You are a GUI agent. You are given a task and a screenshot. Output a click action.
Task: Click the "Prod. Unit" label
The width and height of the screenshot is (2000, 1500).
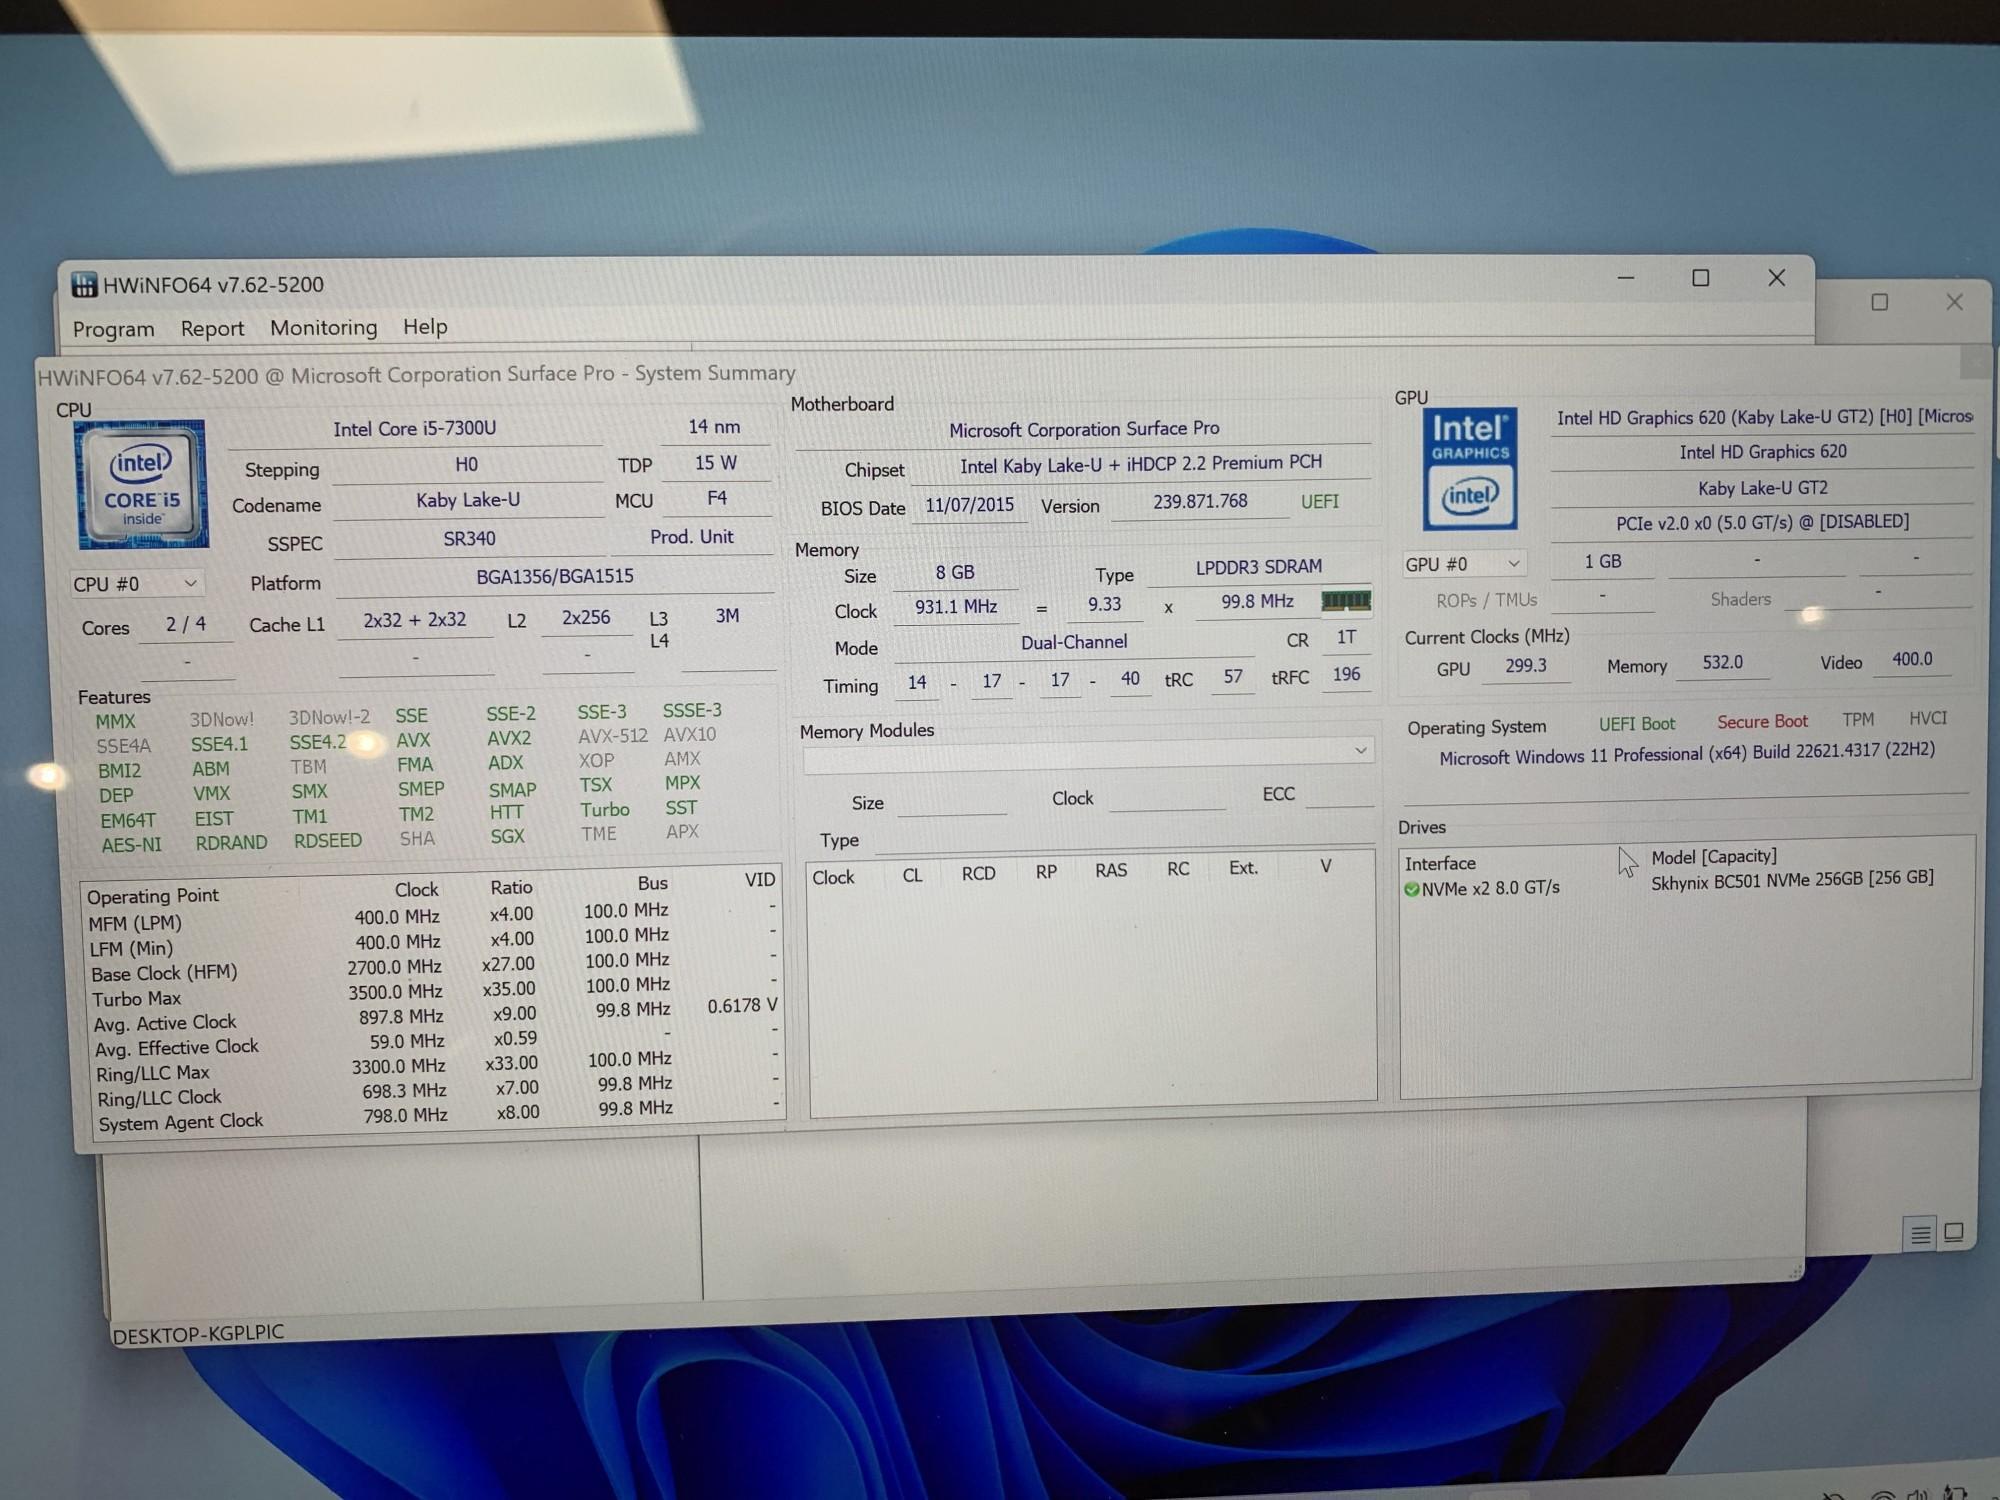692,537
